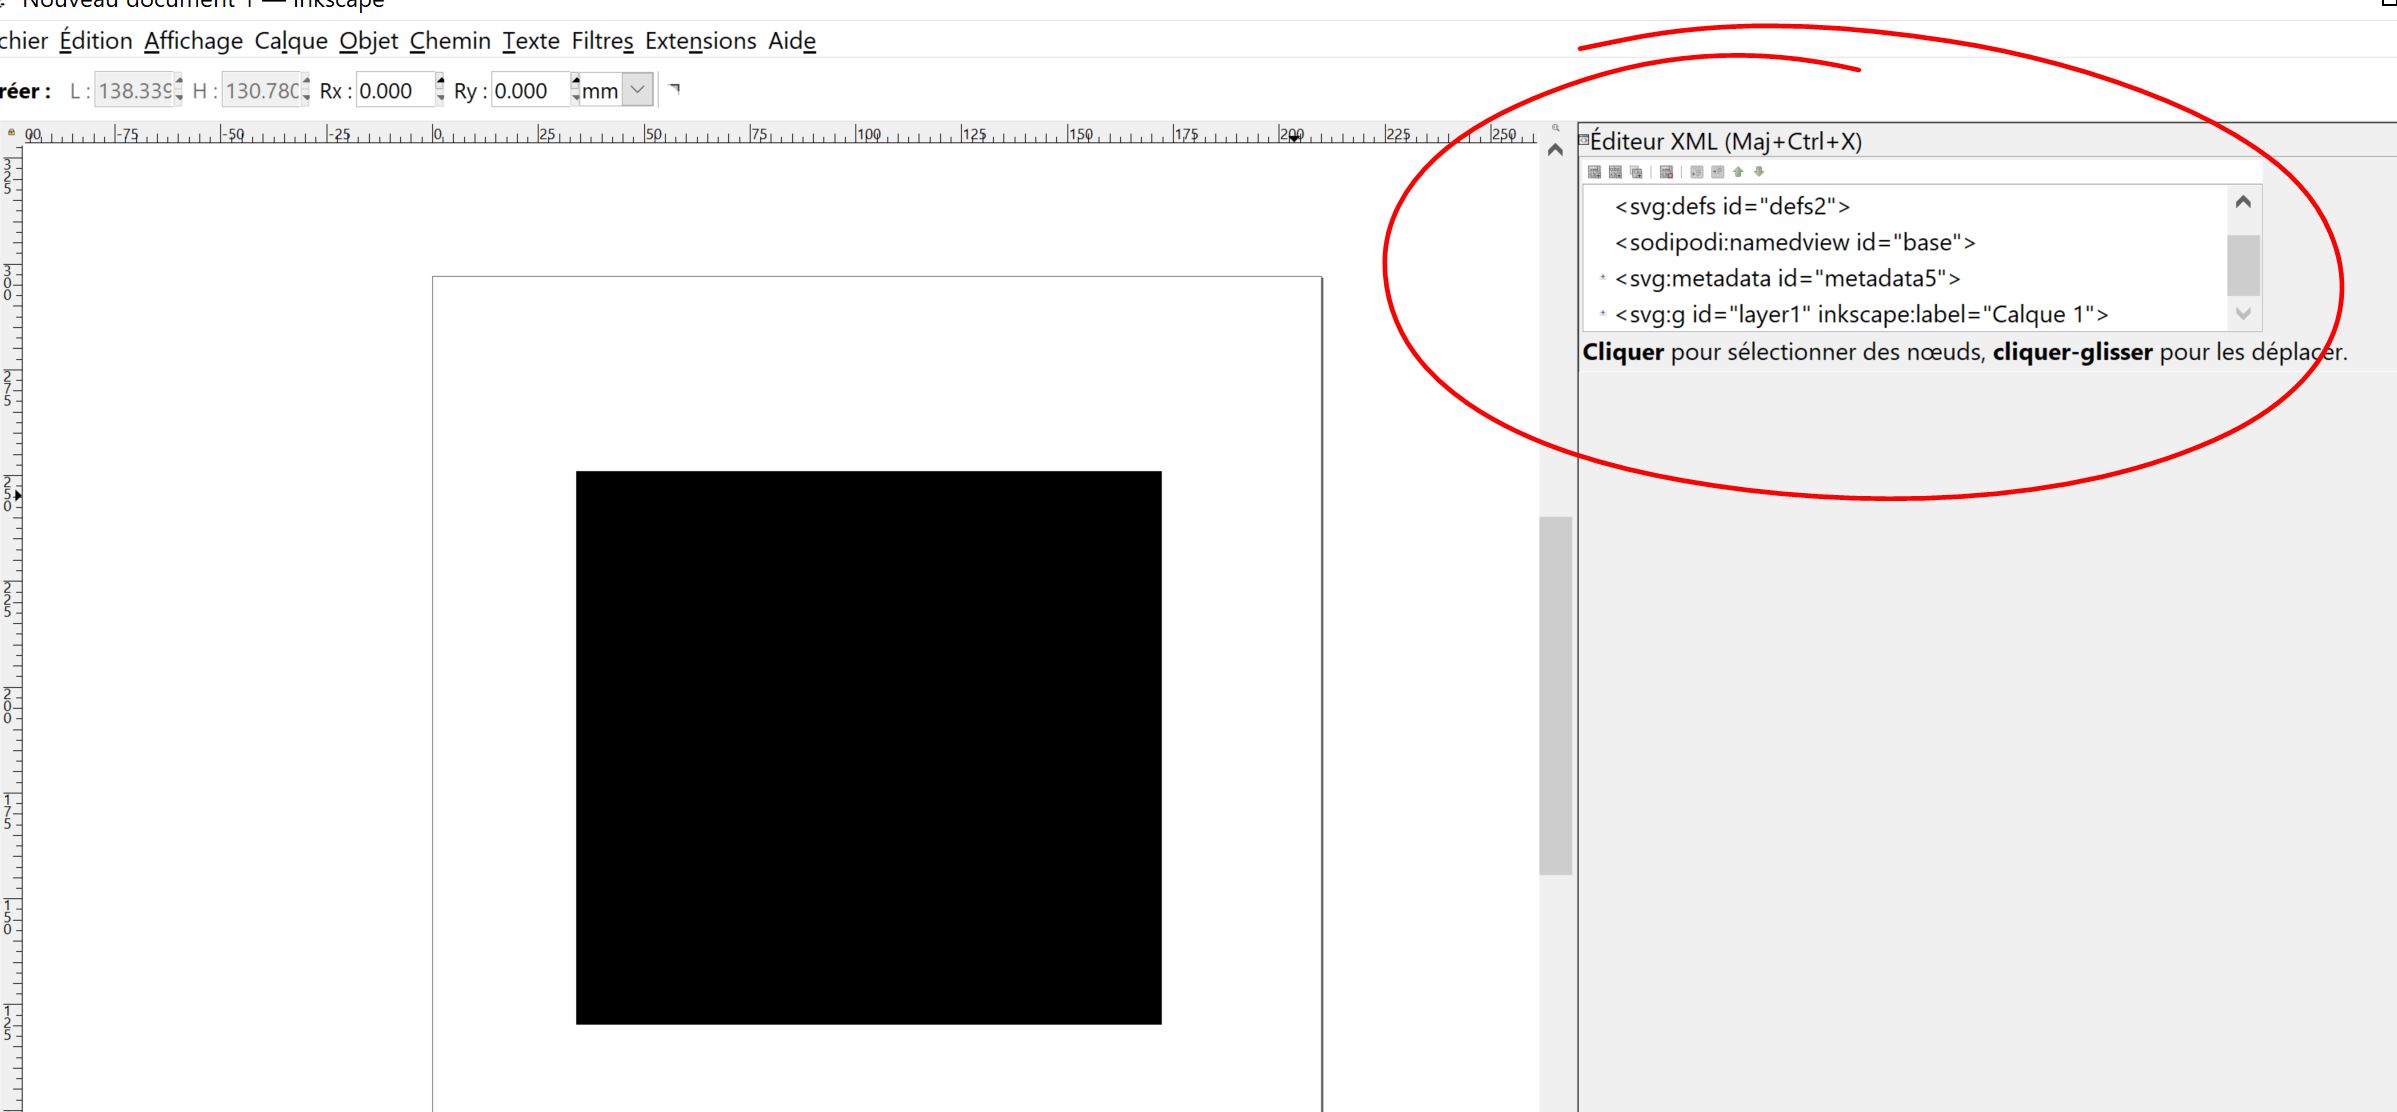Image resolution: width=2397 pixels, height=1112 pixels.
Task: Click the small icon beside Éditeur XML title
Action: [1584, 140]
